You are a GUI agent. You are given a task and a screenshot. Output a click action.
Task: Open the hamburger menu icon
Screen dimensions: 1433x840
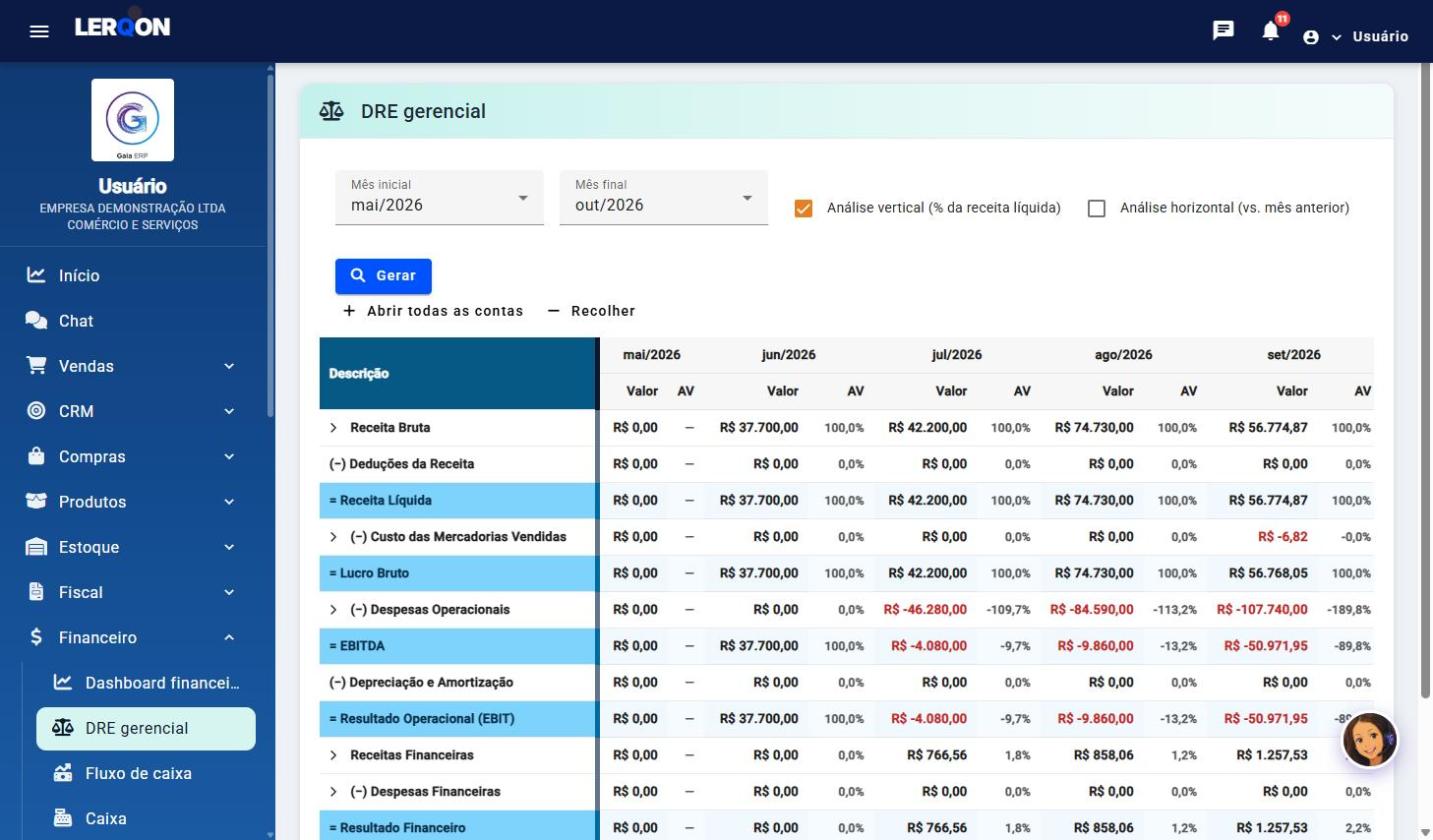(39, 31)
